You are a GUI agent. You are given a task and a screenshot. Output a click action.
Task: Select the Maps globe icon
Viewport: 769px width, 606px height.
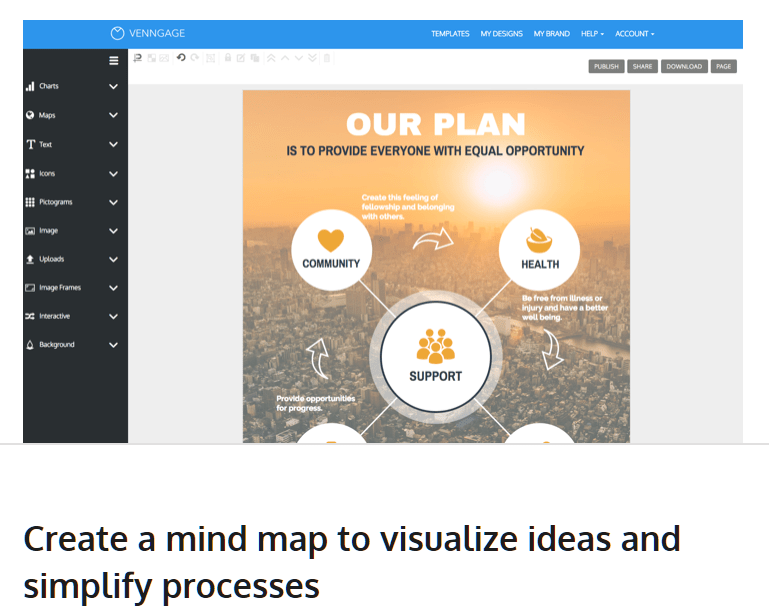click(x=30, y=115)
